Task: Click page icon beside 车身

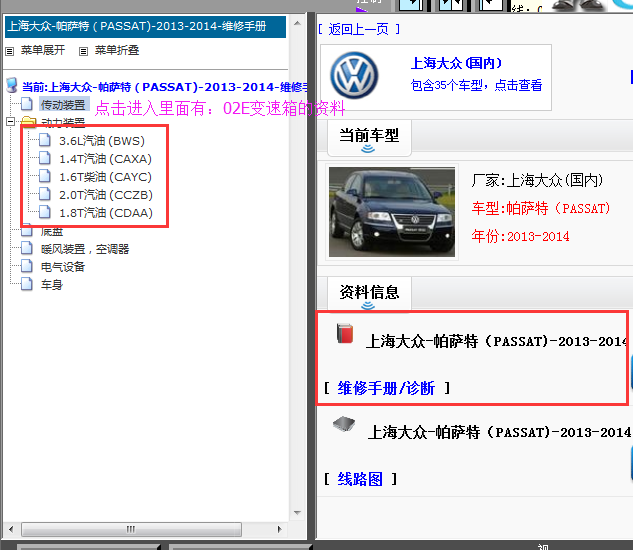Action: (x=27, y=284)
